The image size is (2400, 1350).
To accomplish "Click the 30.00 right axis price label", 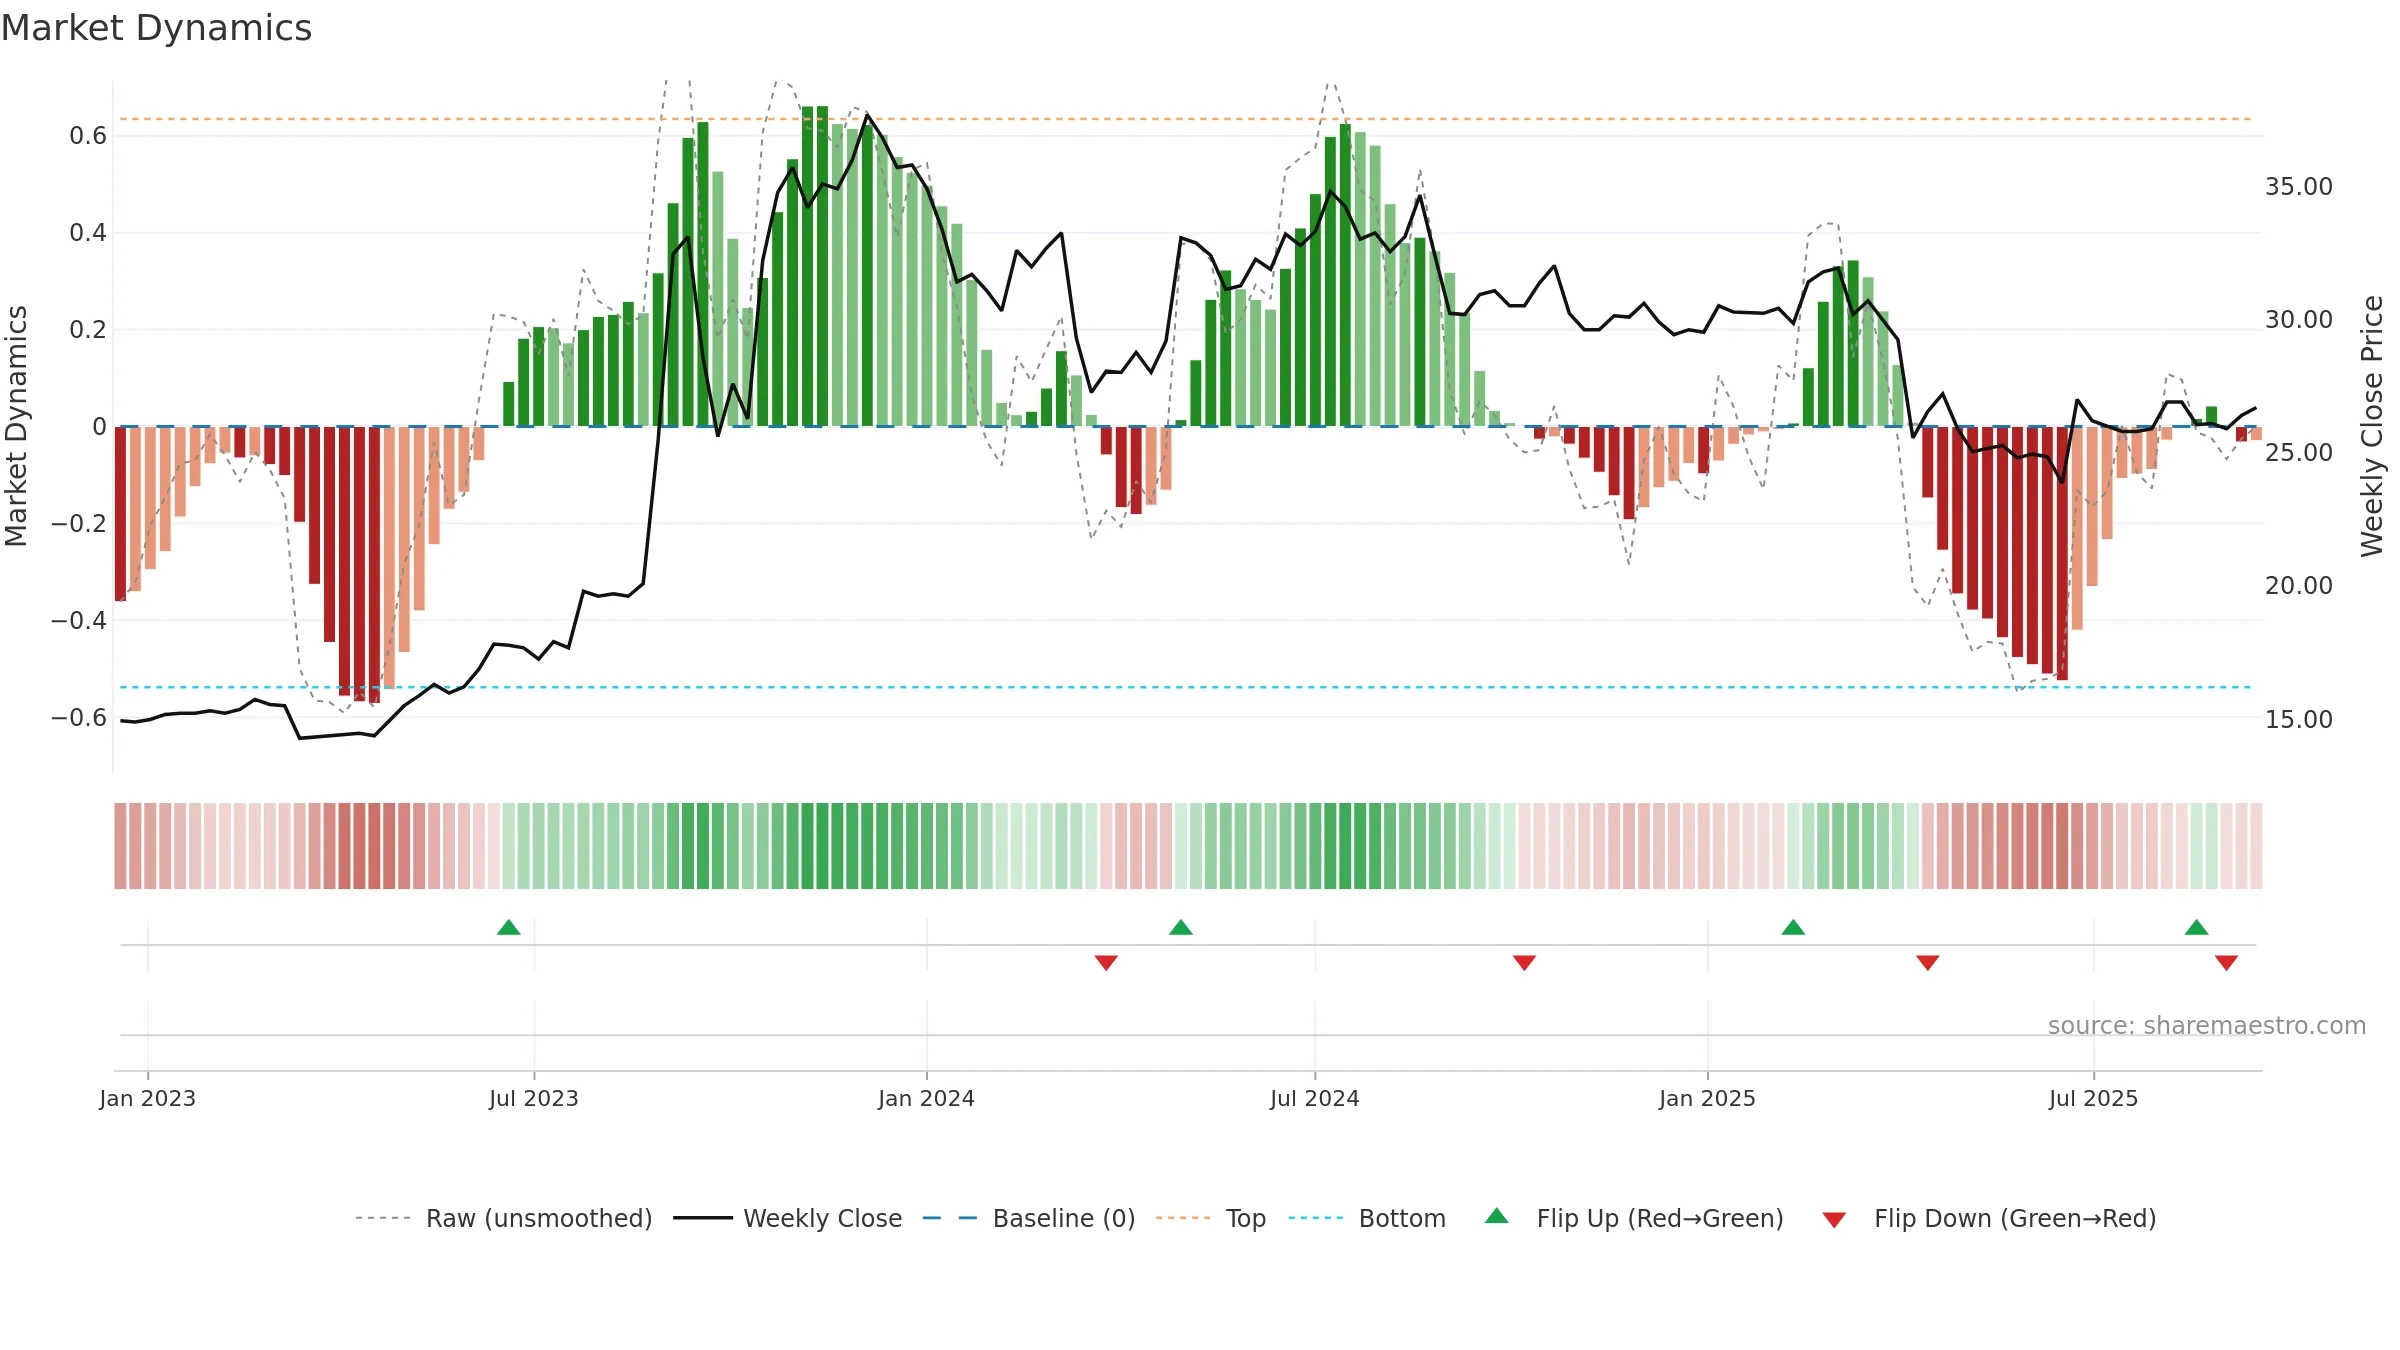I will 2299,320.
